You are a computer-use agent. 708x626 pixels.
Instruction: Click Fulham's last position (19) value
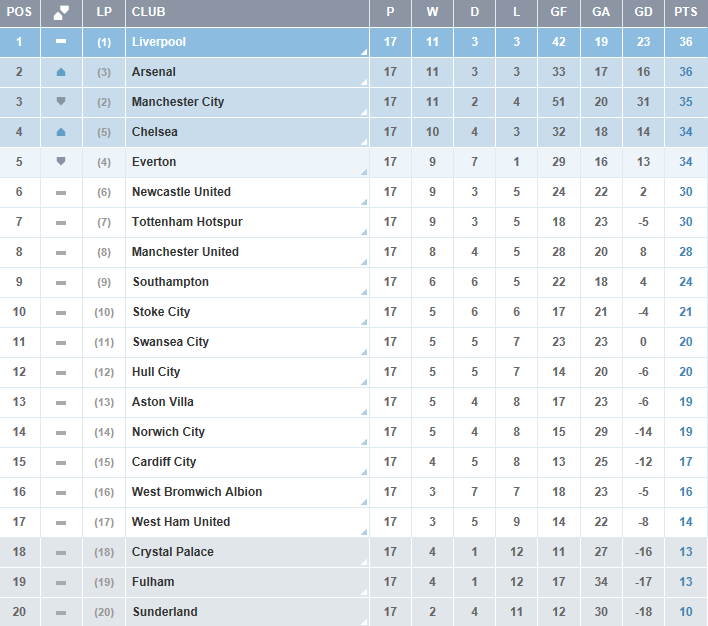(104, 582)
